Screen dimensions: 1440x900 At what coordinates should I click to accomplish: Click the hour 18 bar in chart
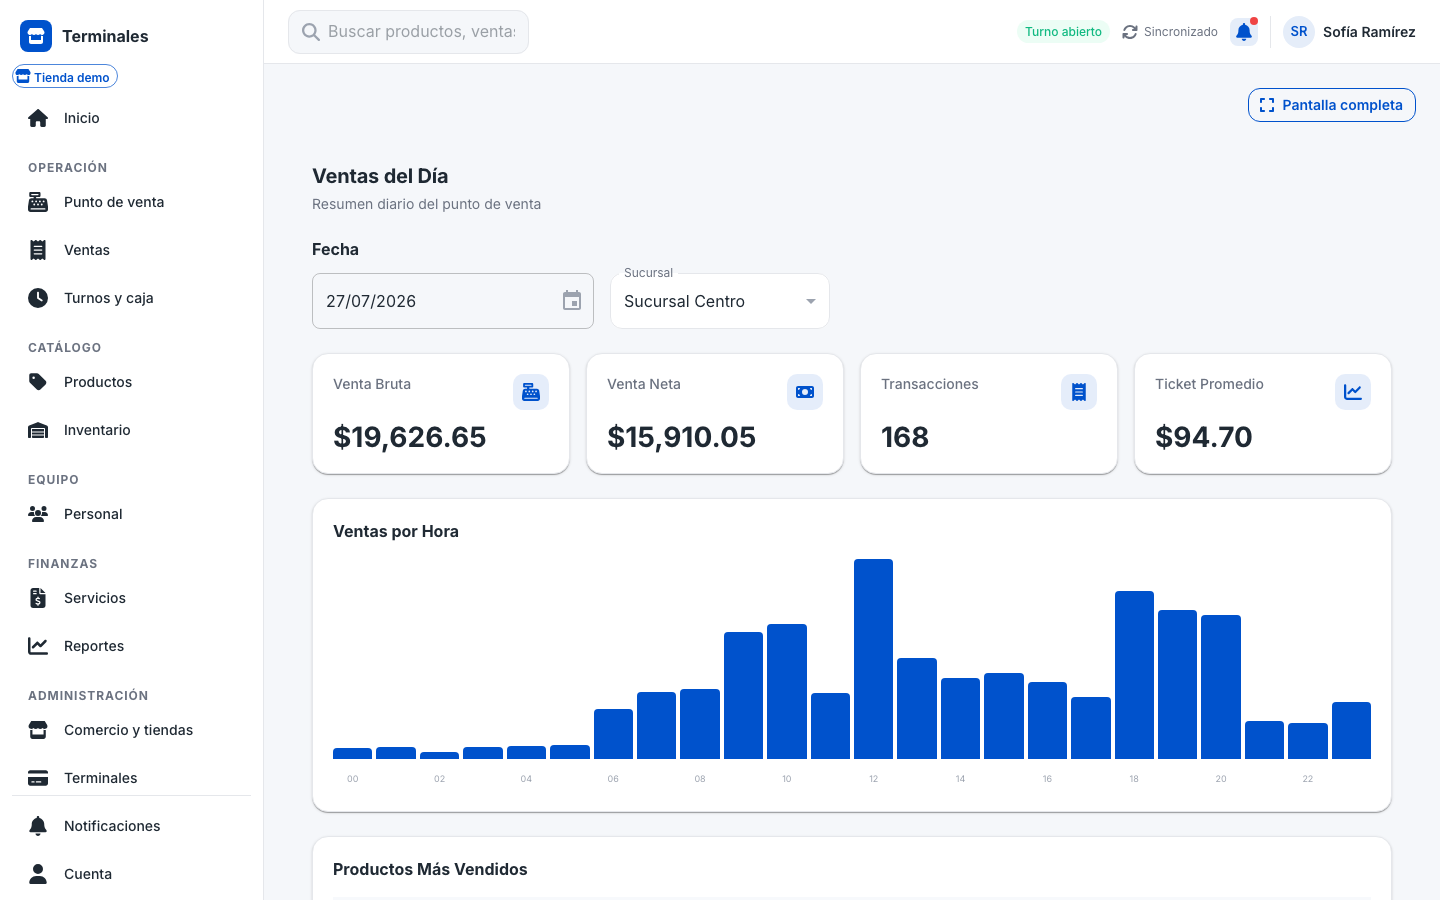click(x=1134, y=675)
